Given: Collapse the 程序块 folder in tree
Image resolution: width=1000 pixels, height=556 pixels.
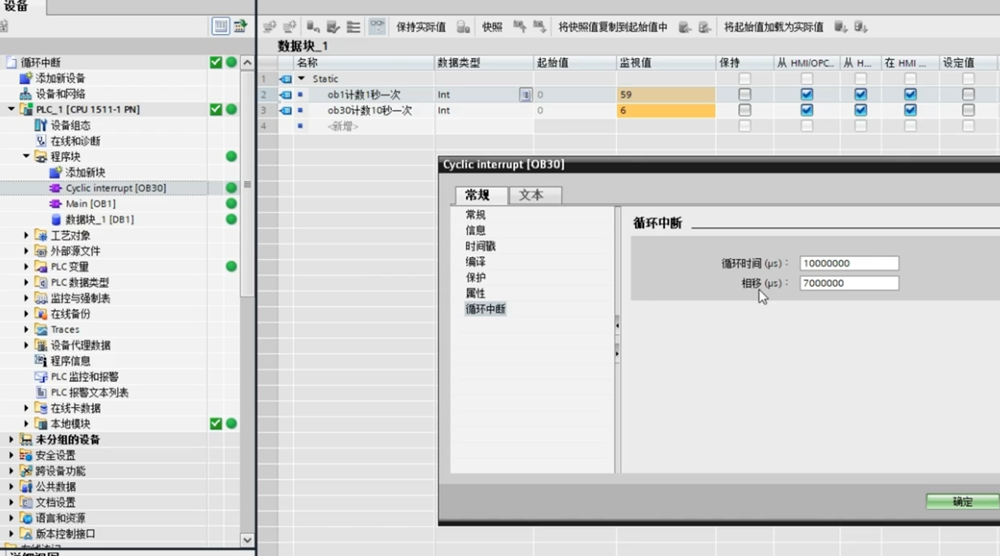Looking at the screenshot, I should point(27,157).
